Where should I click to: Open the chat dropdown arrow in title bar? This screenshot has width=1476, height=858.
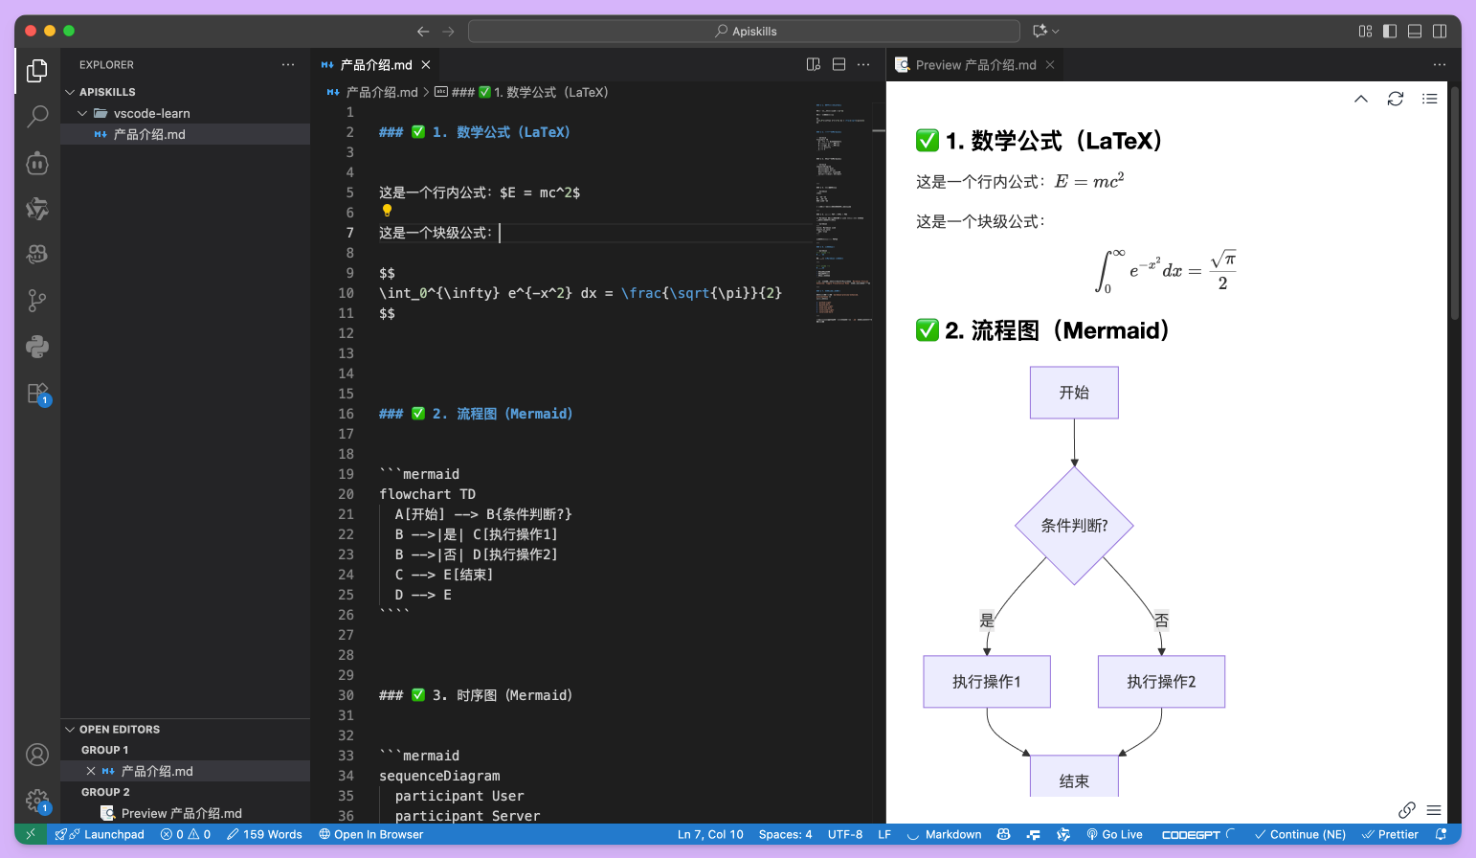(1056, 31)
